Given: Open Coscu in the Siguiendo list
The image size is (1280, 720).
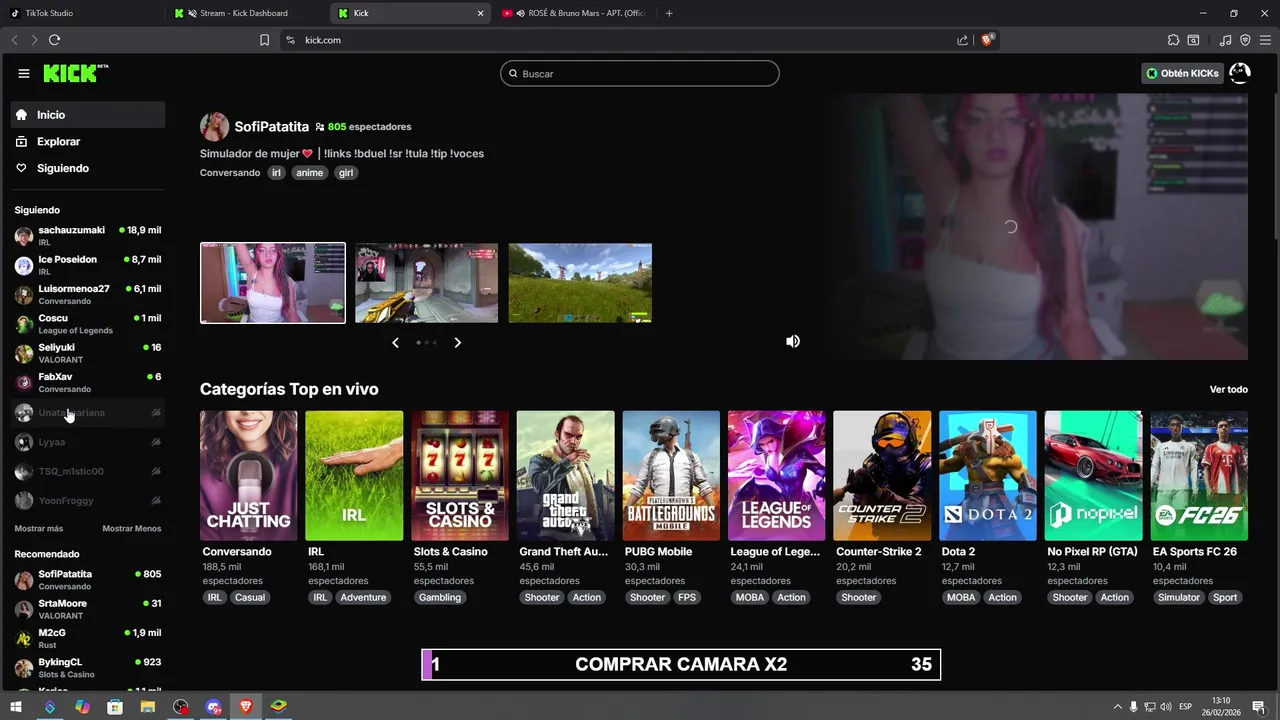Looking at the screenshot, I should click(88, 324).
